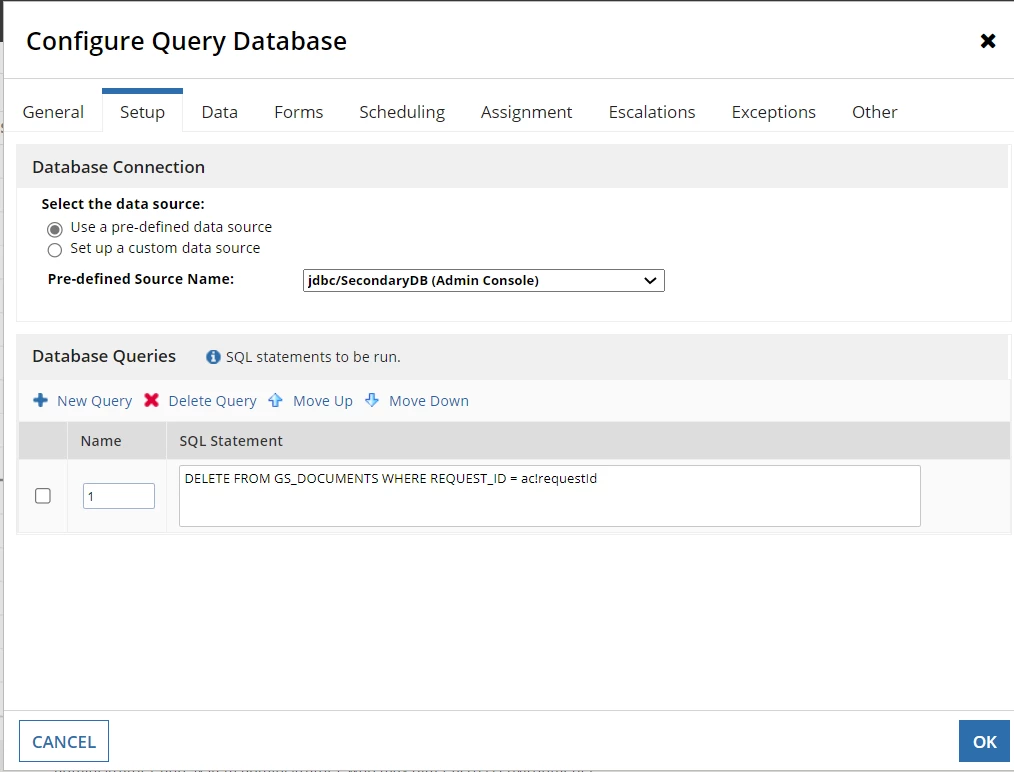Open the Escalations tab
This screenshot has height=772, width=1014.
point(651,112)
